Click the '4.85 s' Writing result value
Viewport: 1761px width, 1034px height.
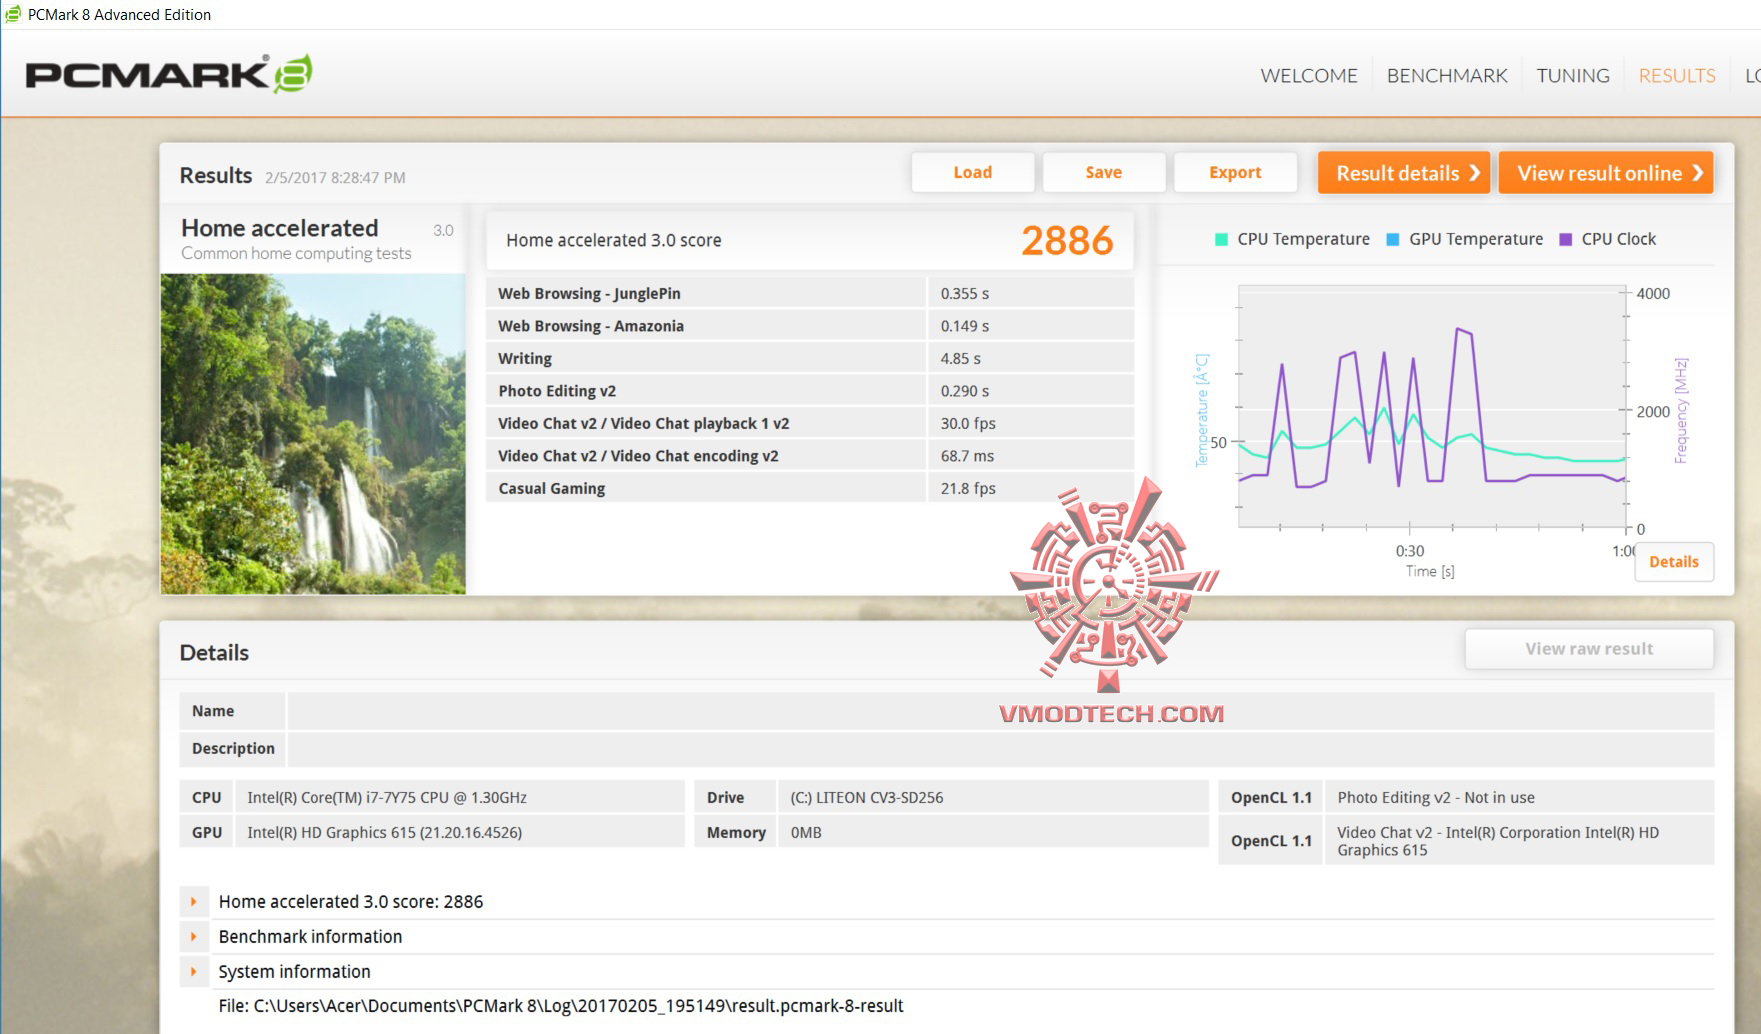961,358
